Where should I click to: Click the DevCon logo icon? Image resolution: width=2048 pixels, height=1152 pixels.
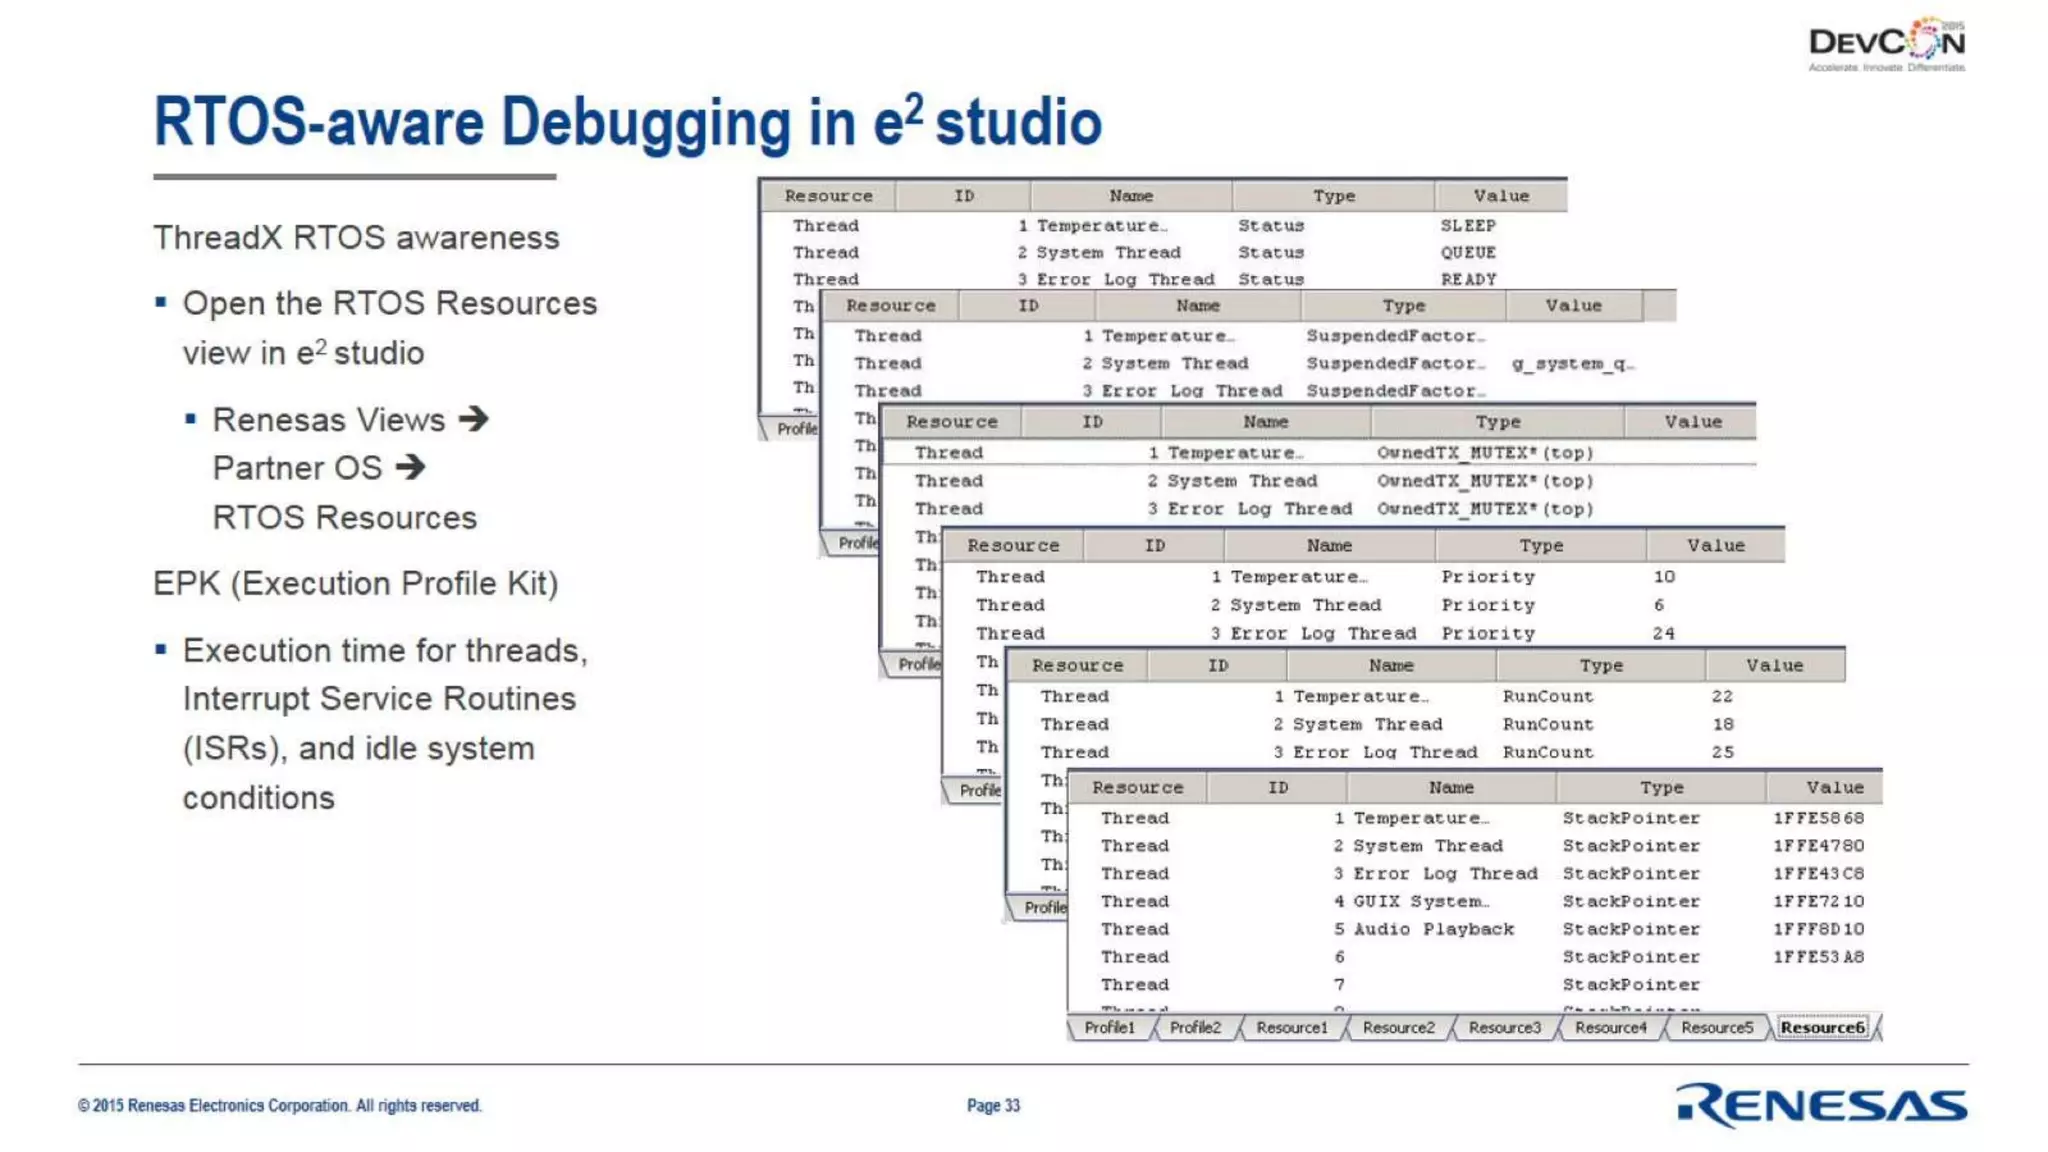1886,44
